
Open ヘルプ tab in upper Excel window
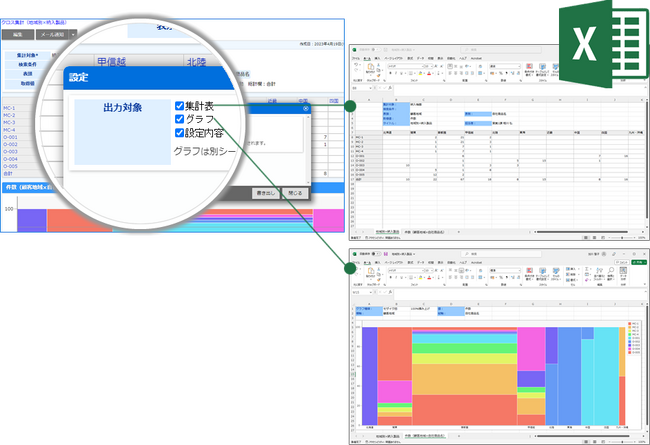tap(463, 58)
